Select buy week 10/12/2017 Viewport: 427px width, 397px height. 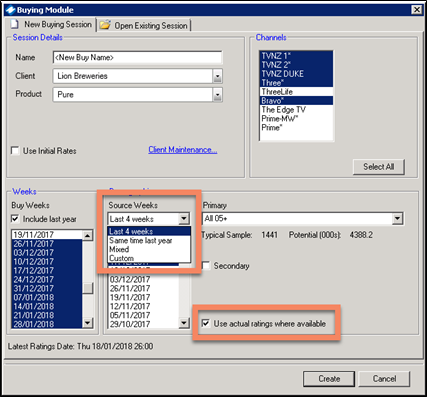pos(47,262)
